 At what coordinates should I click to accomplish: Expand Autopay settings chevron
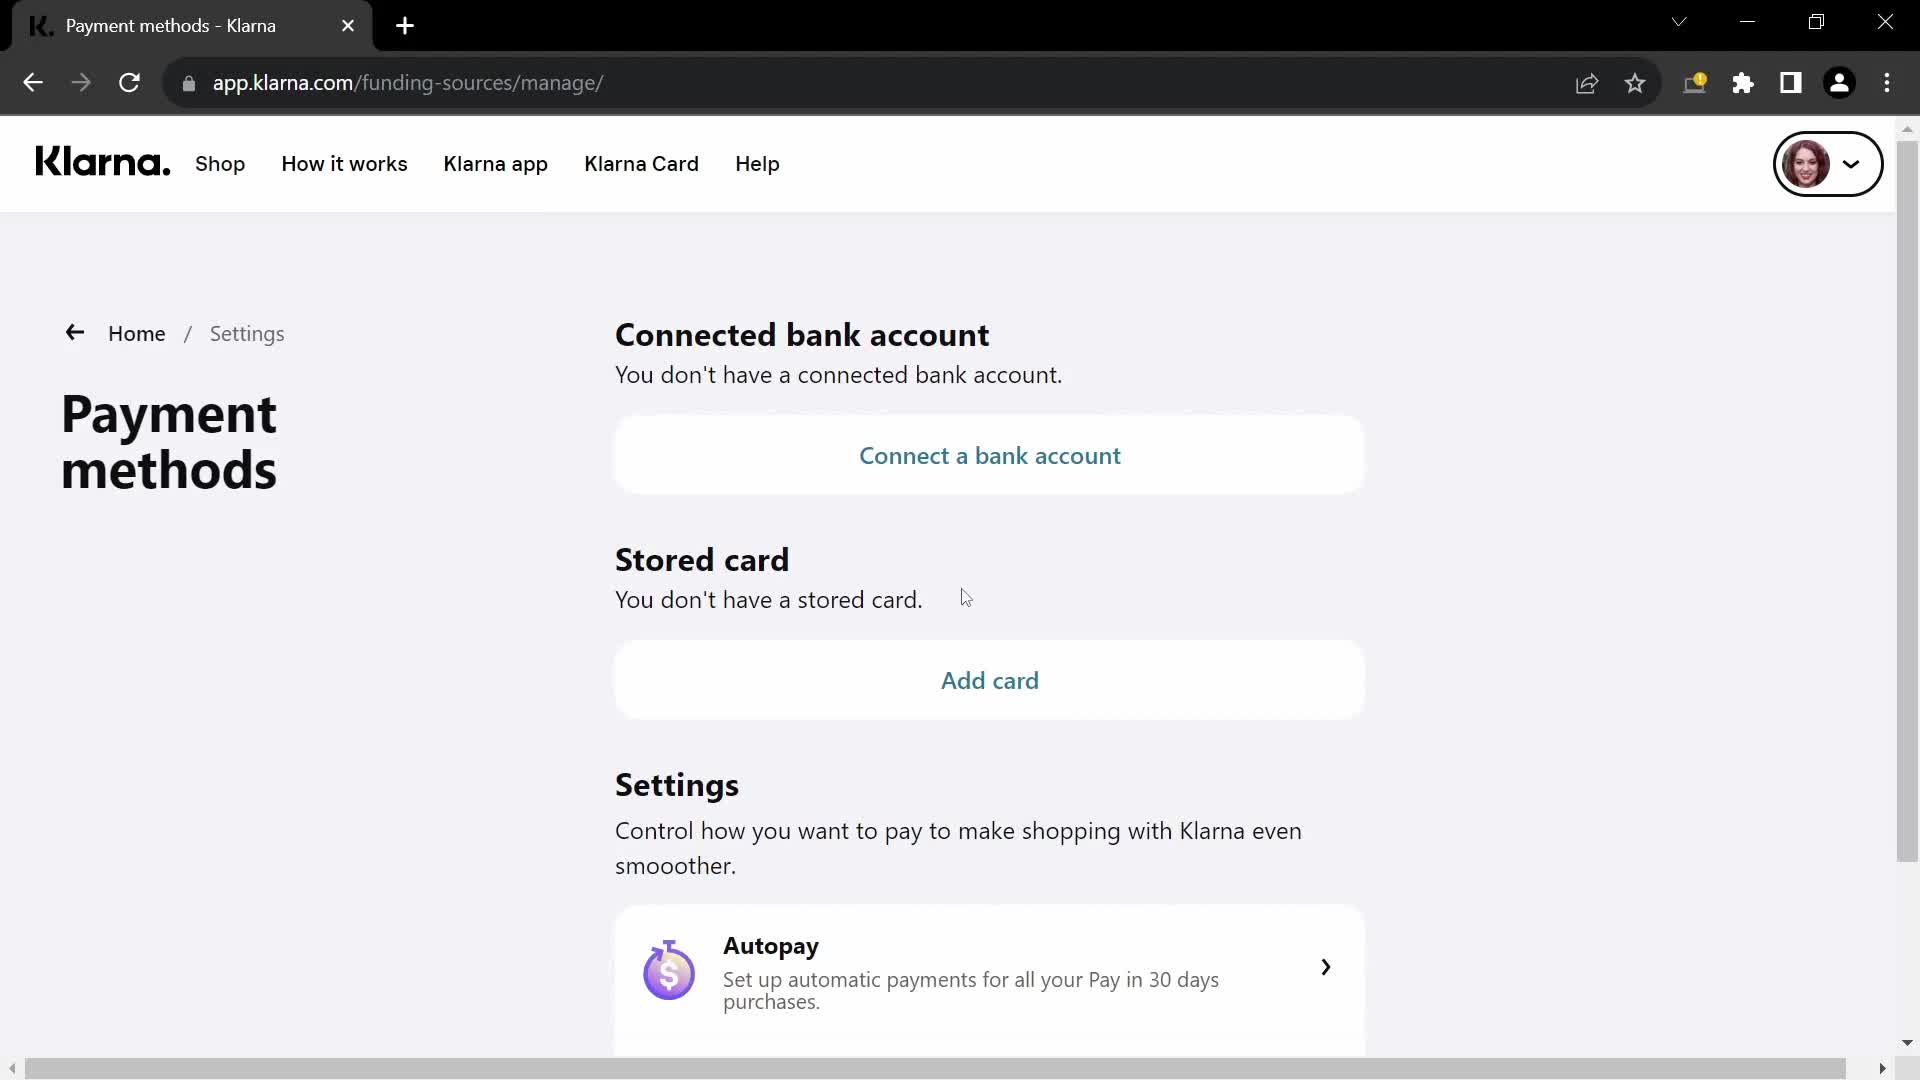click(1325, 967)
